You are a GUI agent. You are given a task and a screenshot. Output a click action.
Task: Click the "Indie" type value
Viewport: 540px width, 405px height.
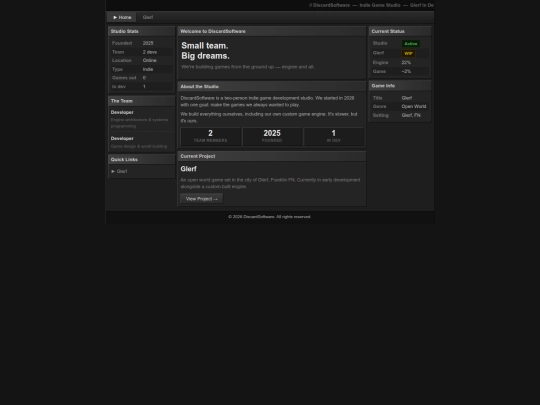tap(148, 69)
